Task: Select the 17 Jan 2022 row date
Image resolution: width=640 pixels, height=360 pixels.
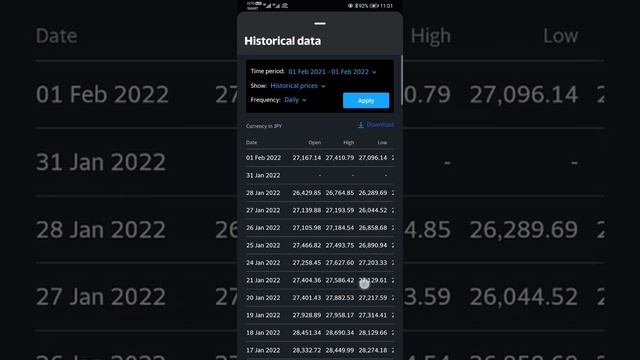Action: pyautogui.click(x=263, y=351)
